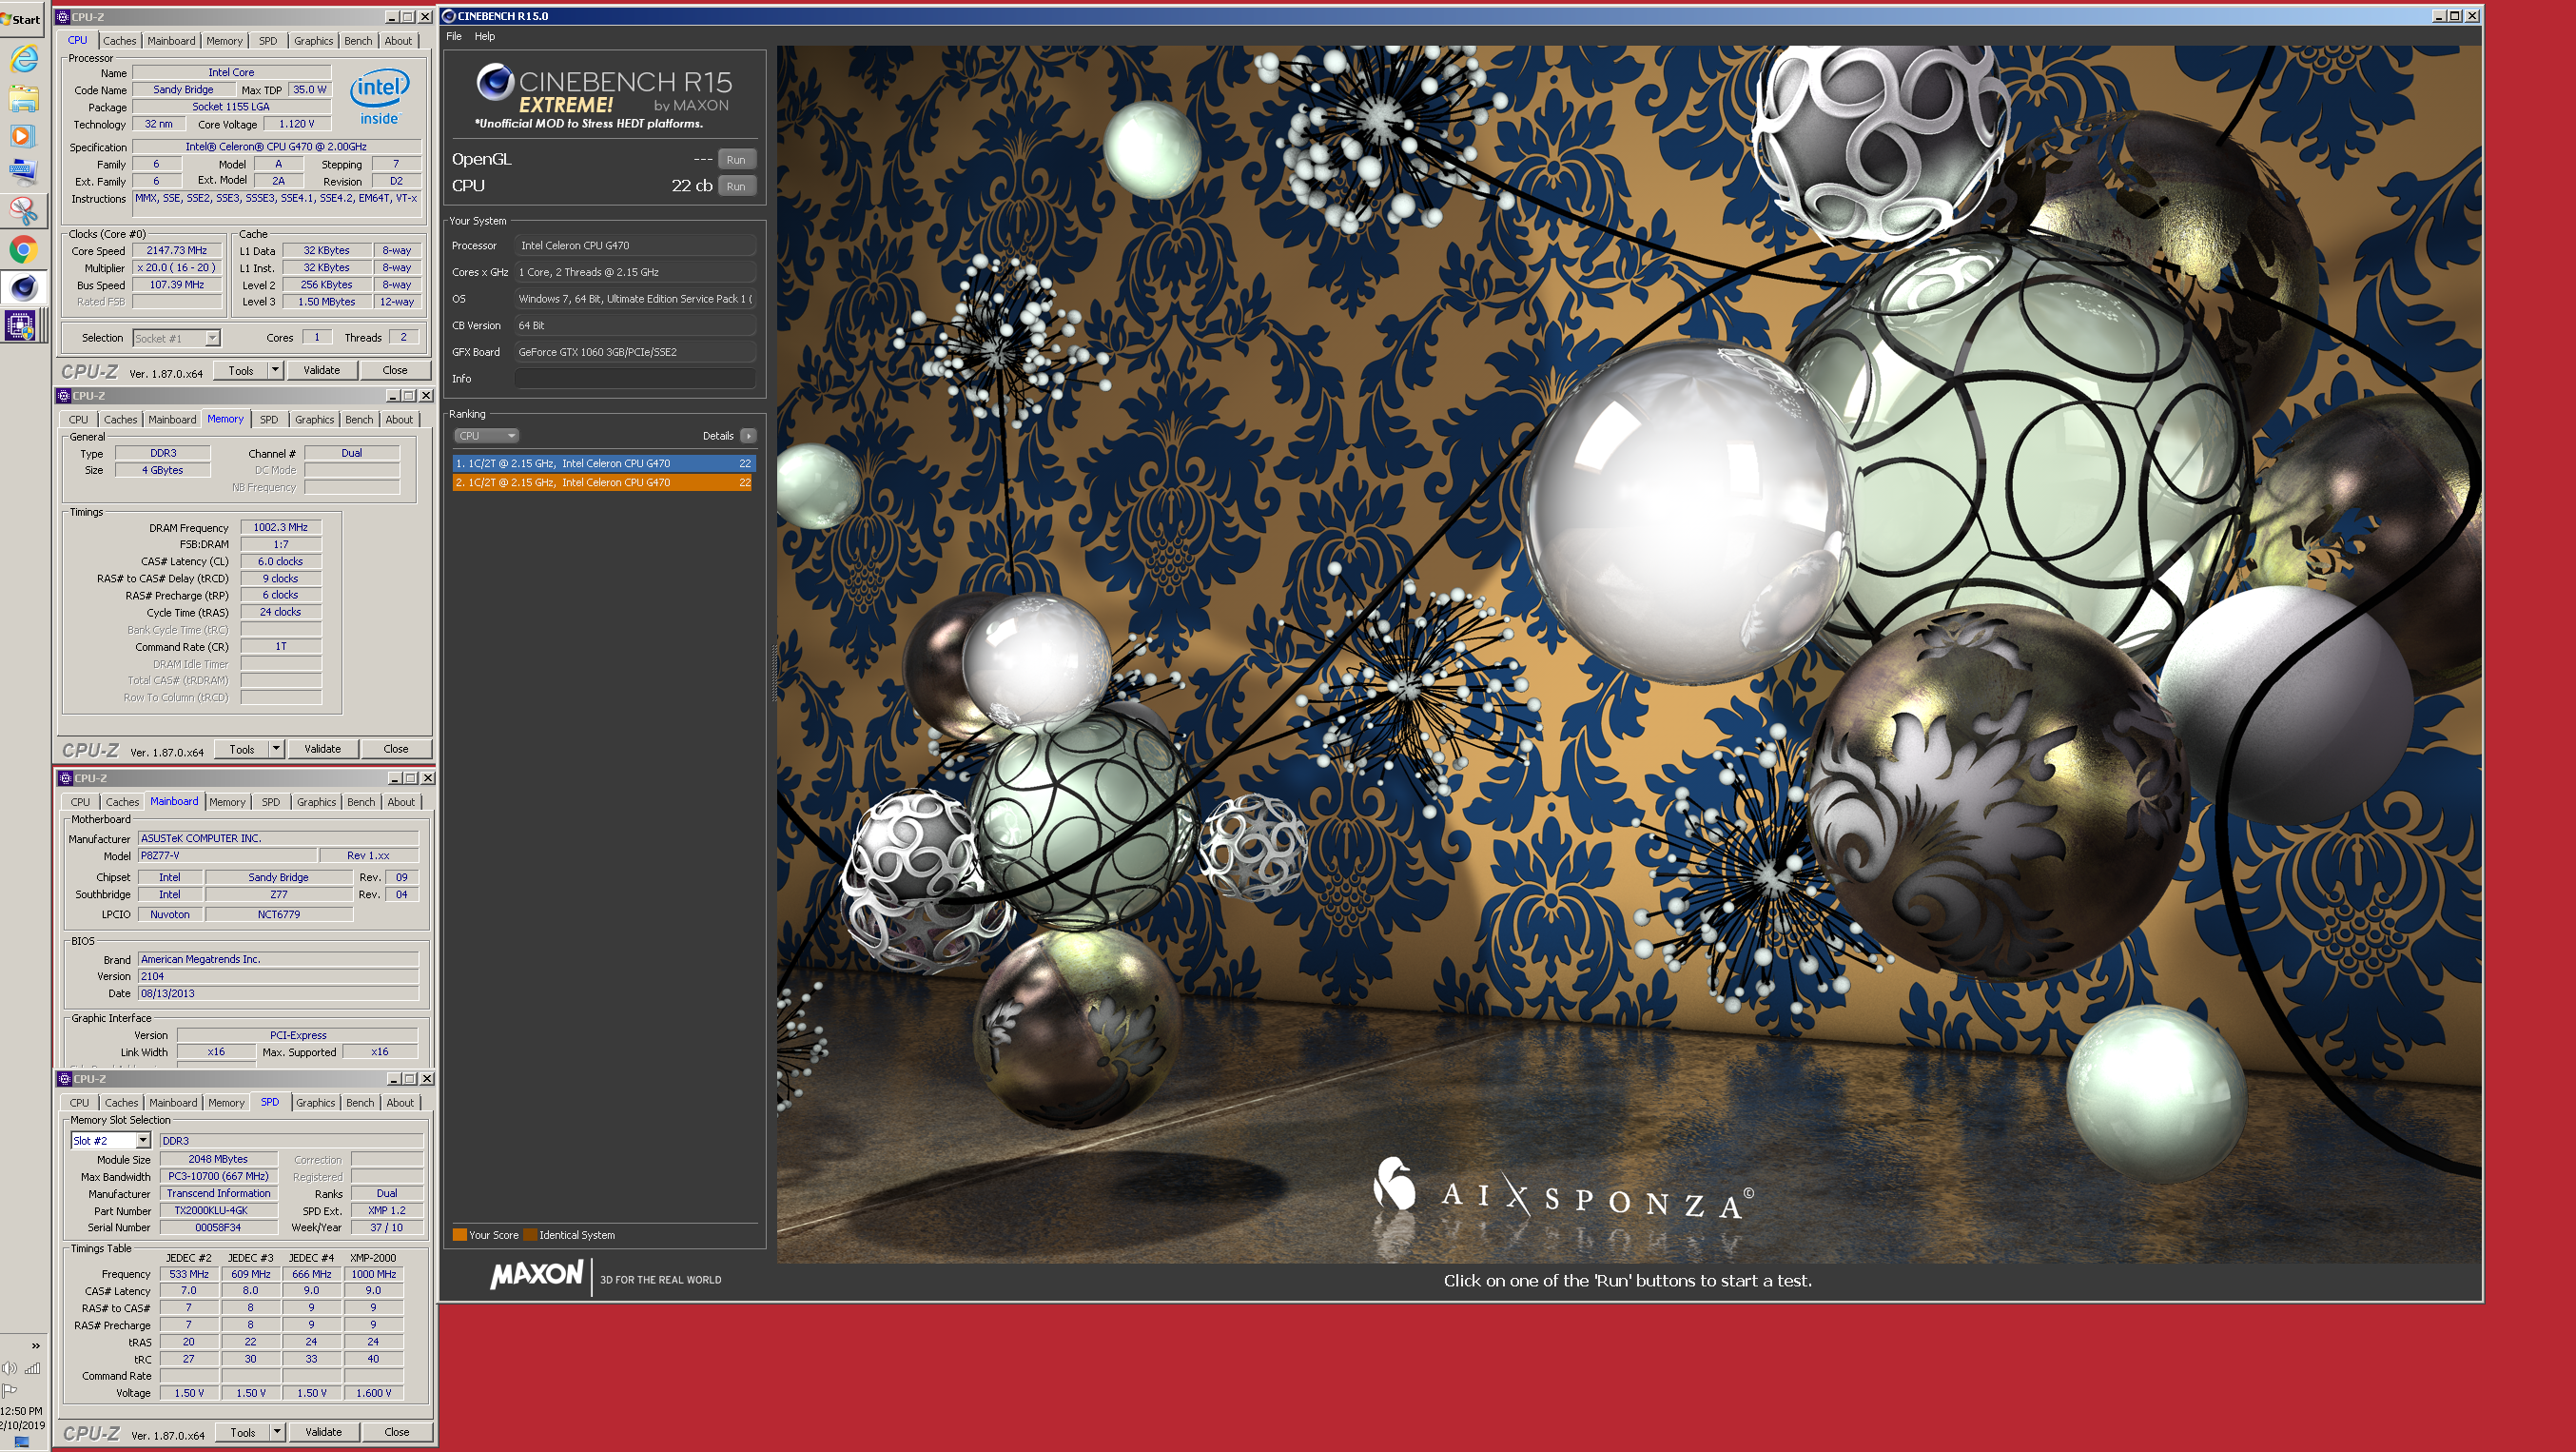This screenshot has height=1452, width=2576.
Task: Click the volume speaker tray icon
Action: 10,1368
